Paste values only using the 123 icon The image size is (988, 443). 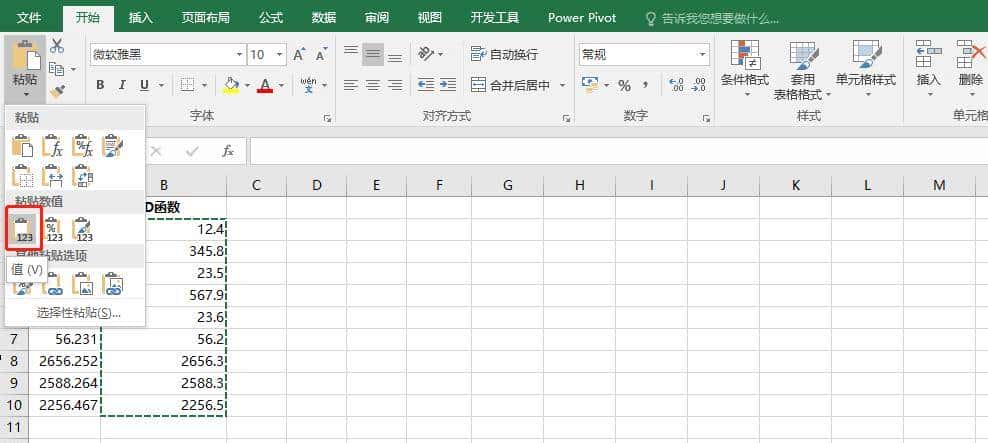tap(23, 229)
